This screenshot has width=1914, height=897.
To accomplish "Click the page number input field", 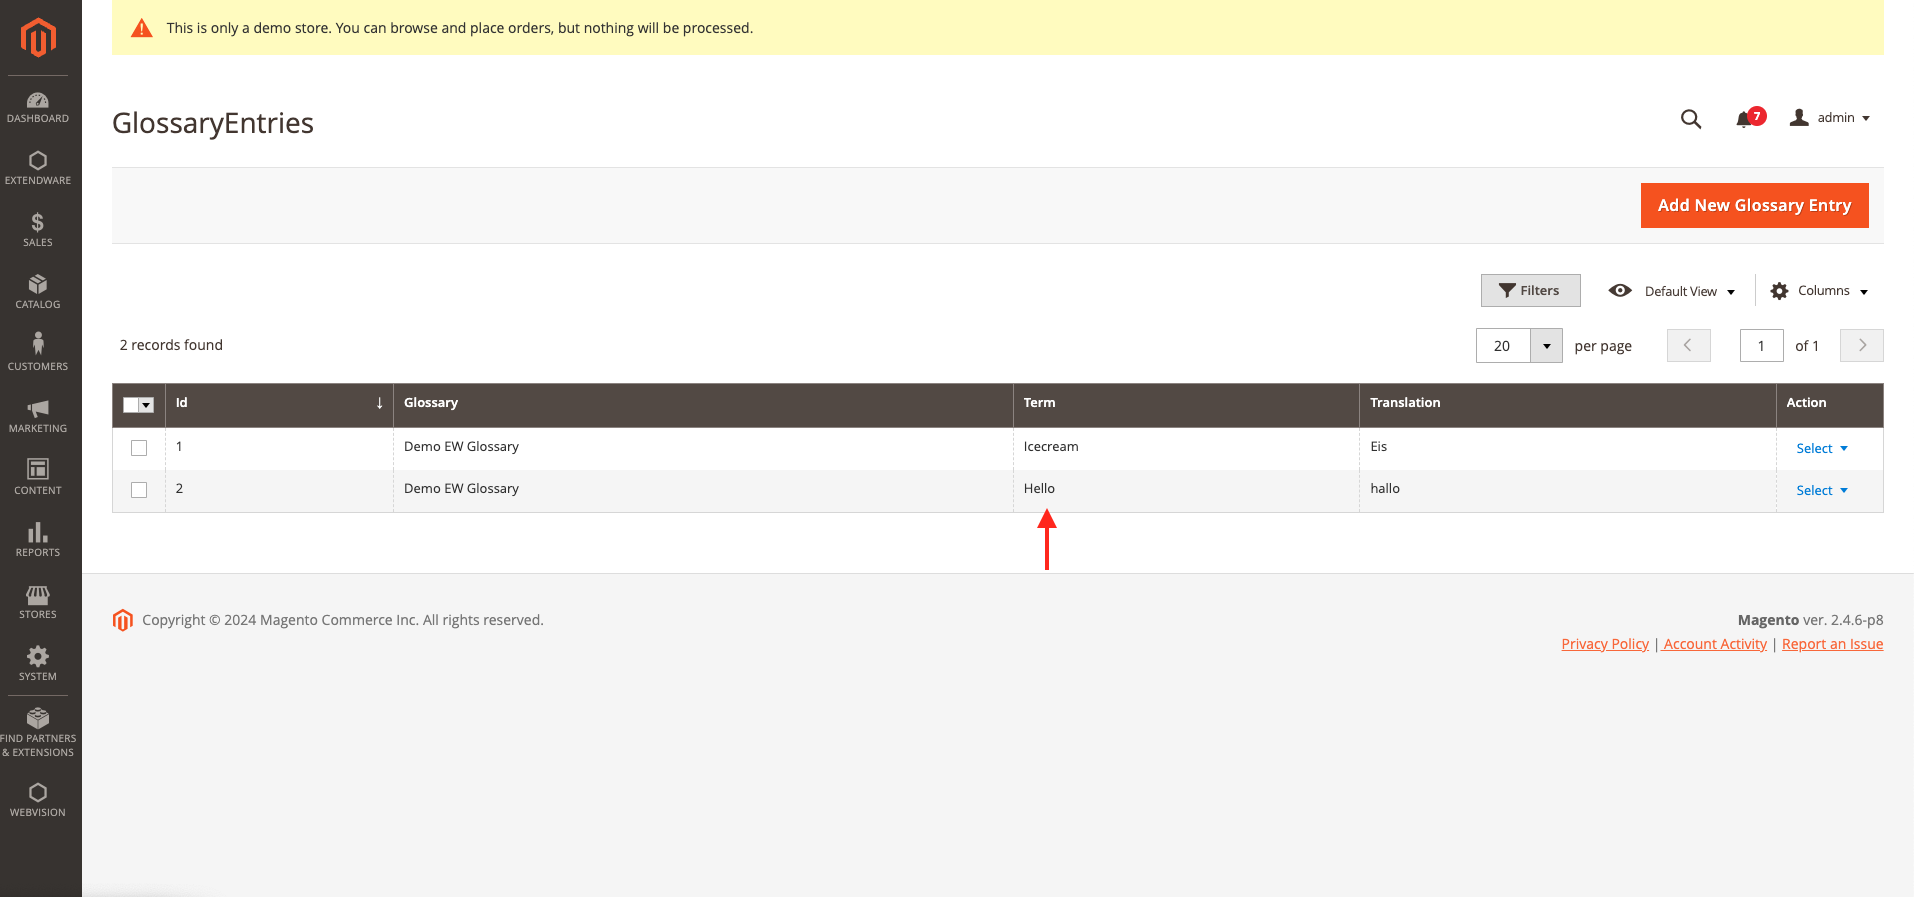I will pyautogui.click(x=1761, y=346).
